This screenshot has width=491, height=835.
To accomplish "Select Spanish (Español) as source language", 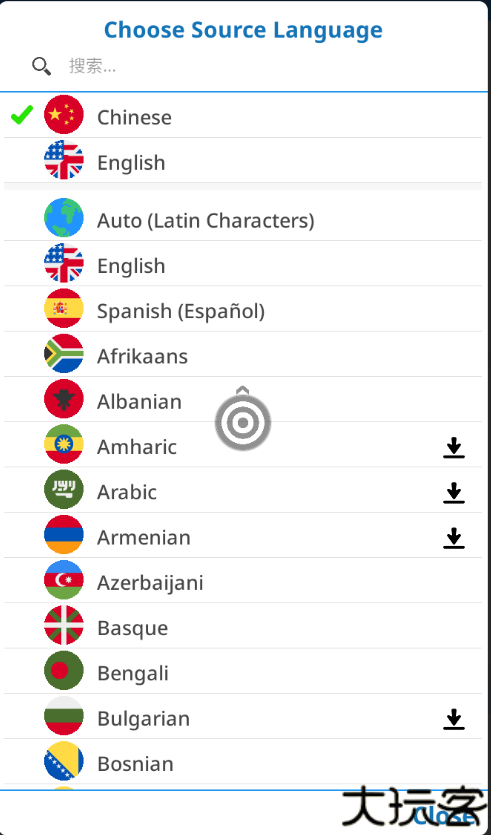I will click(243, 309).
